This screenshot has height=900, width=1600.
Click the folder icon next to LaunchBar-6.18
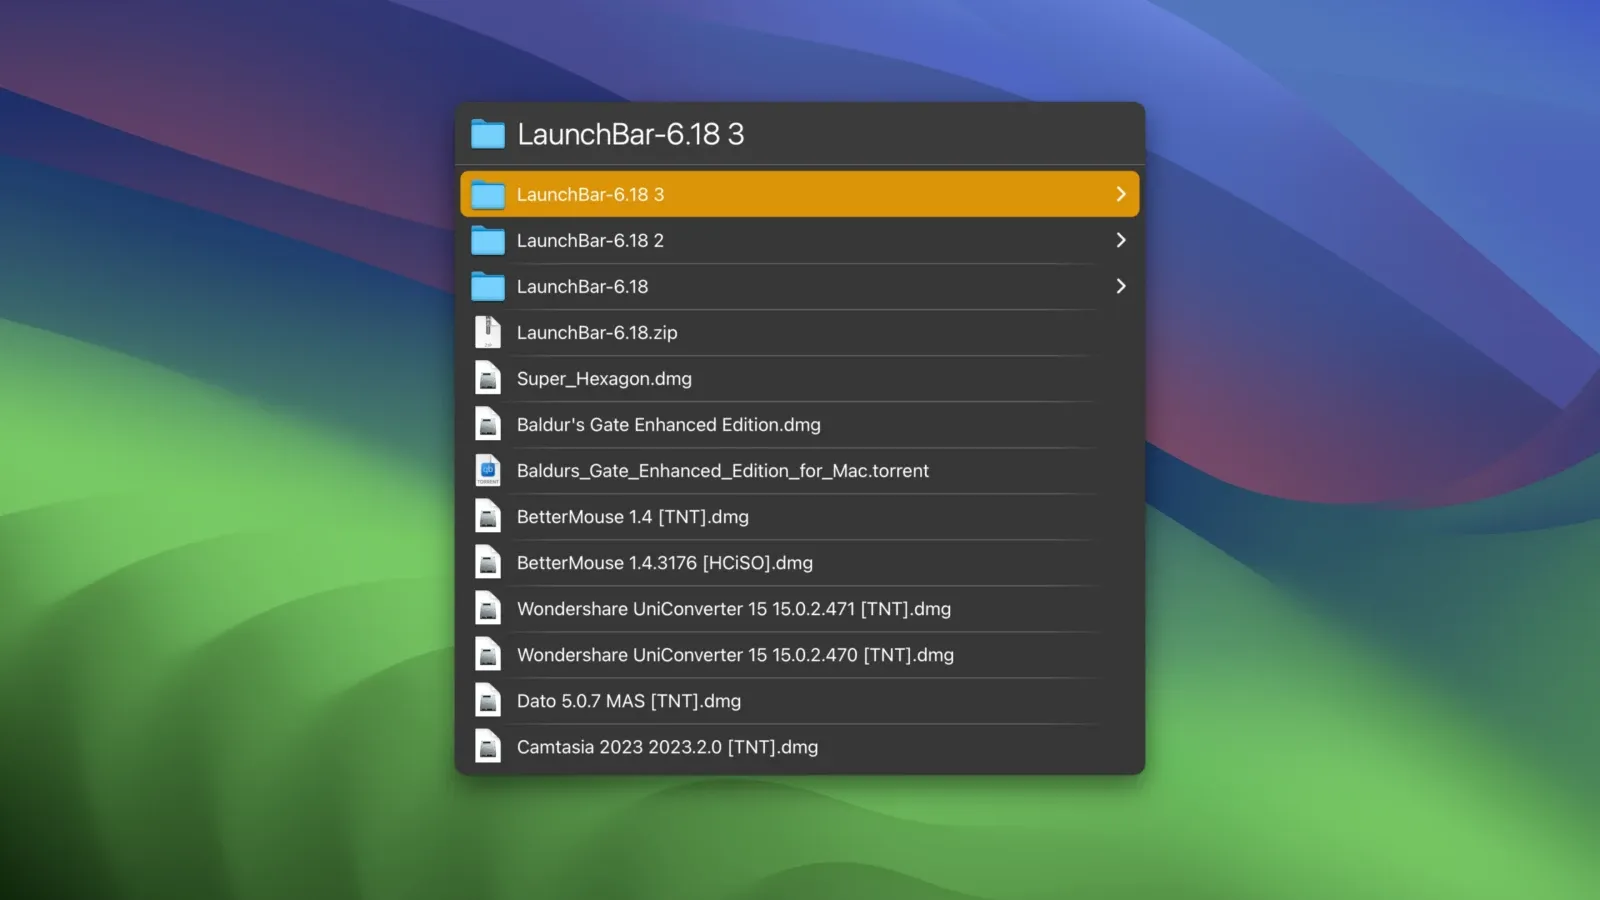488,286
